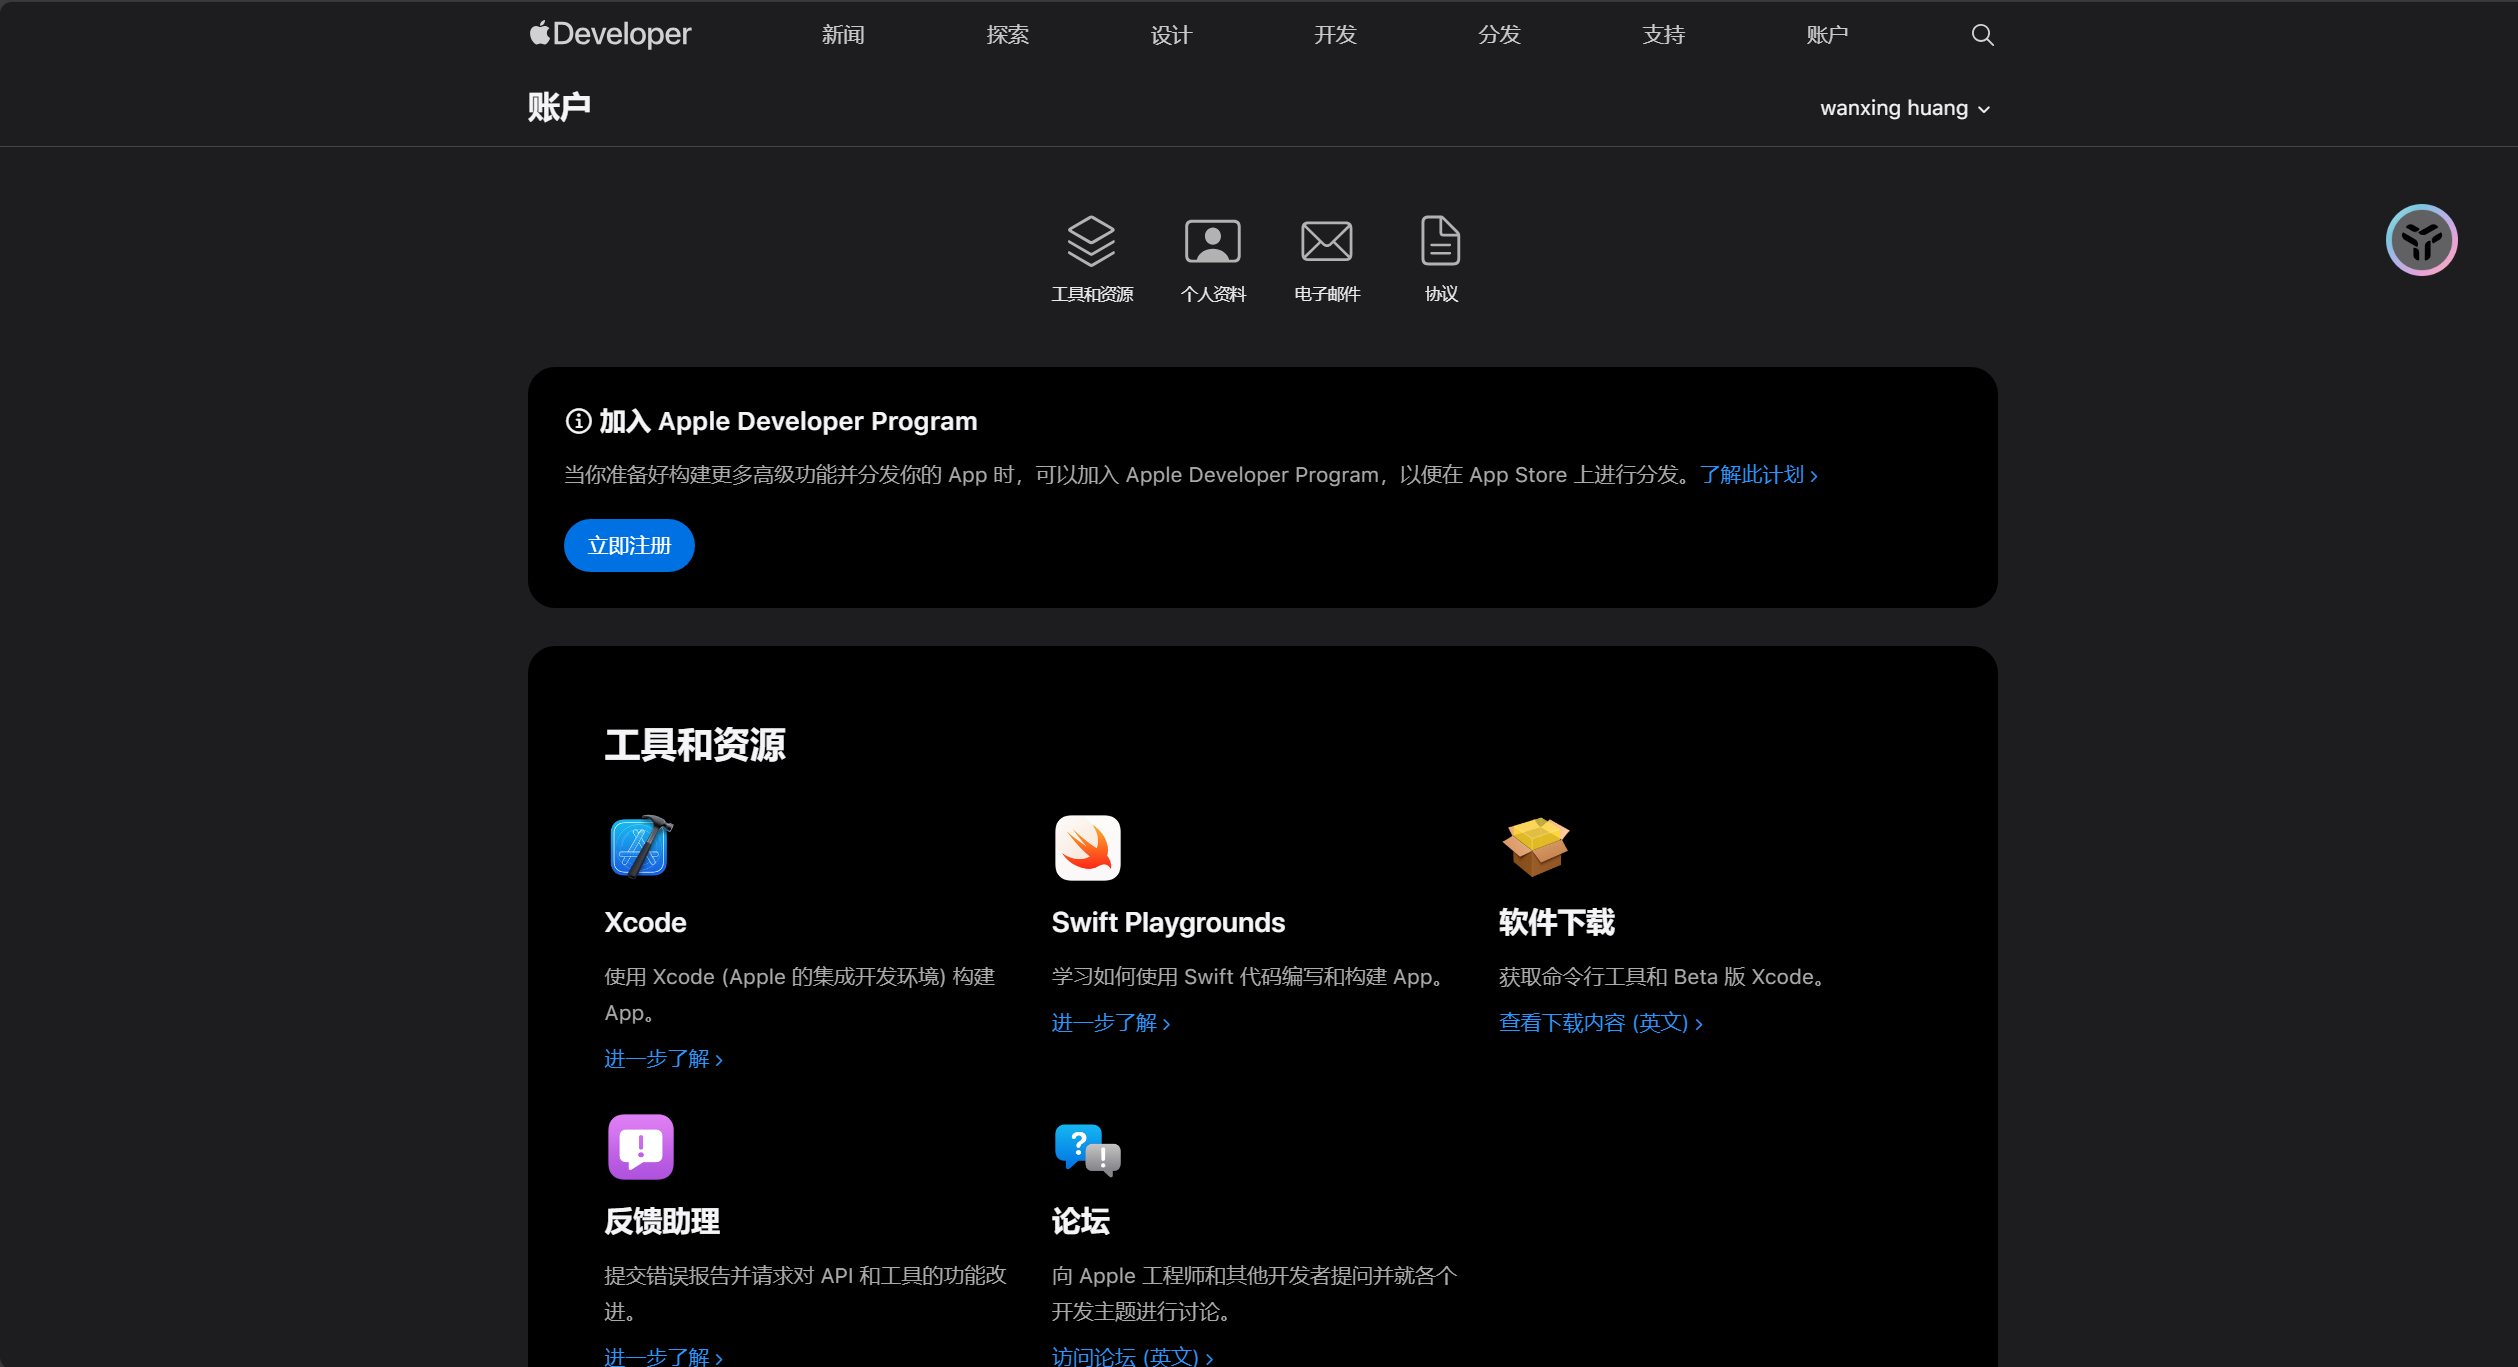2518x1367 pixels.
Task: Open the 支持 navigation menu item
Action: 1663,35
